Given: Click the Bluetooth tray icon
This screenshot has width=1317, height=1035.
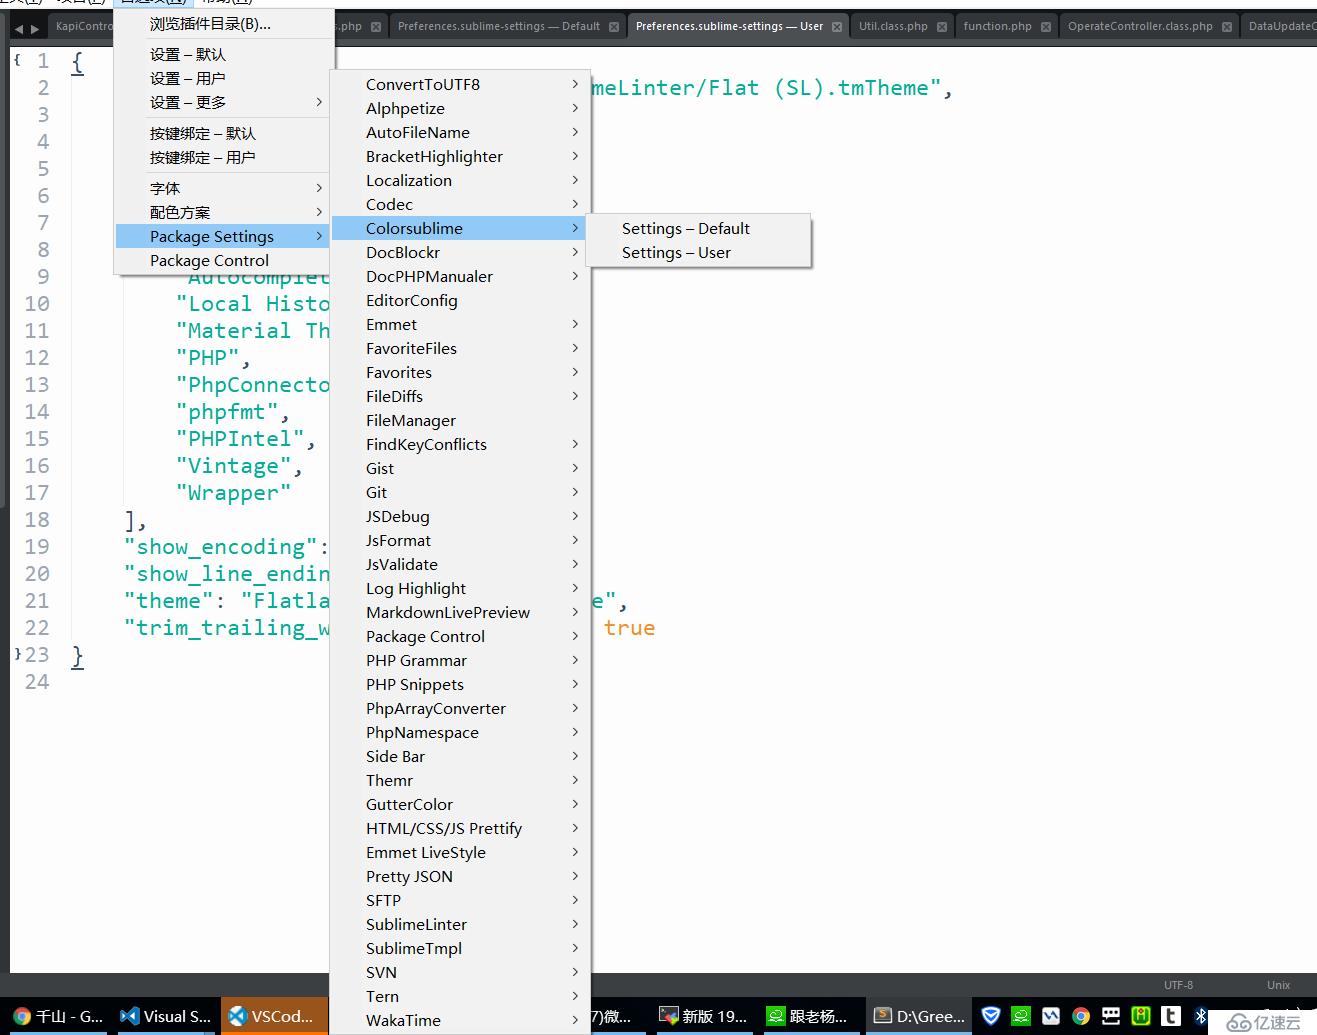Looking at the screenshot, I should tap(1200, 1016).
